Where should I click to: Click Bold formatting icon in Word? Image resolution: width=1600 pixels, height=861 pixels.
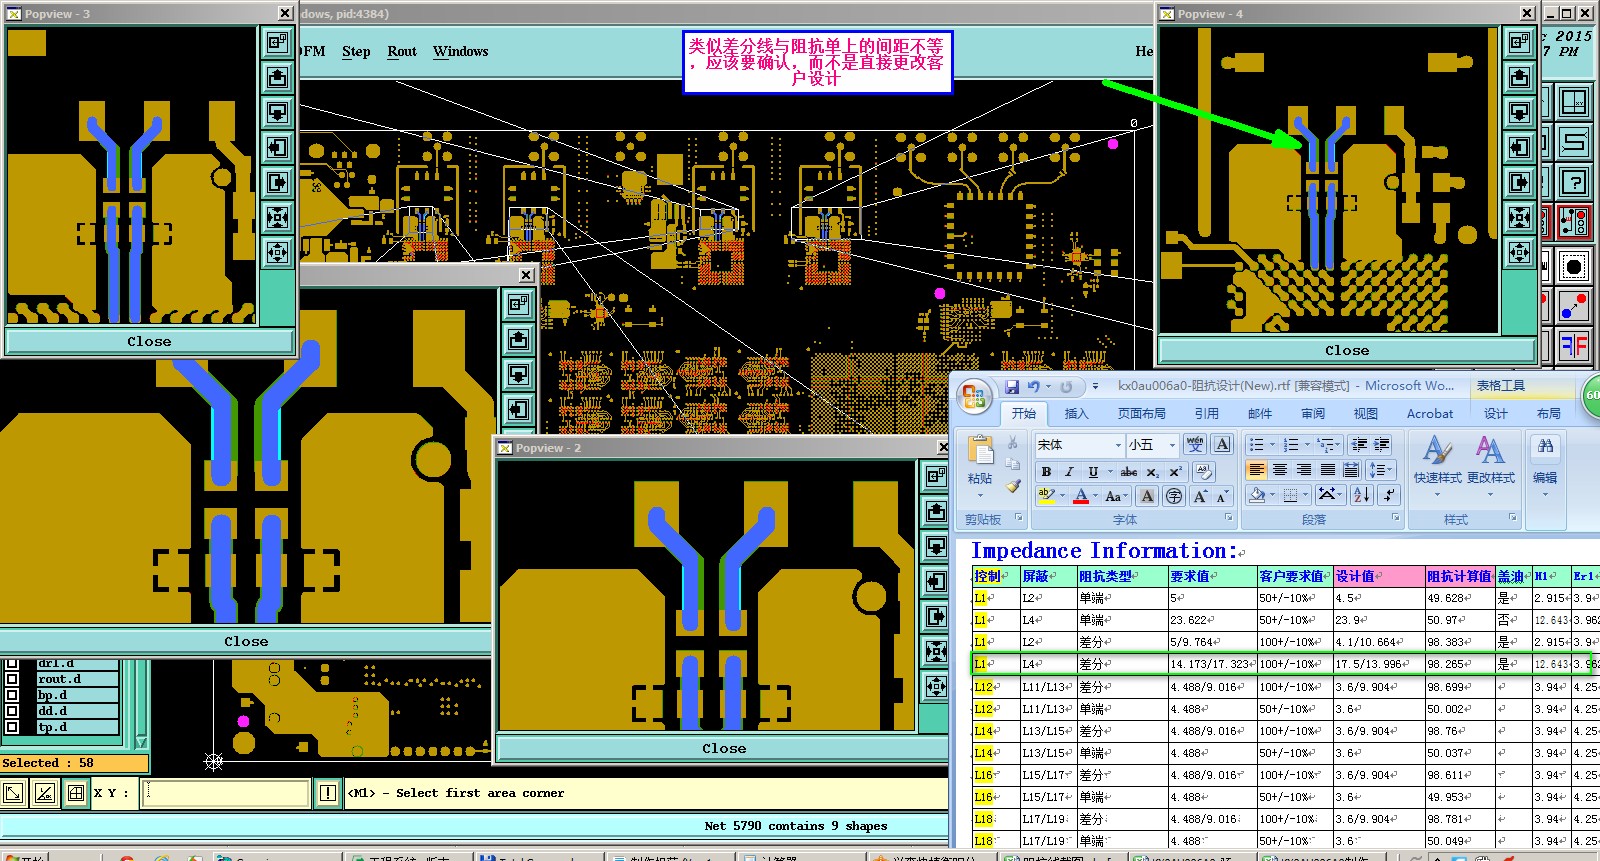pyautogui.click(x=1046, y=471)
